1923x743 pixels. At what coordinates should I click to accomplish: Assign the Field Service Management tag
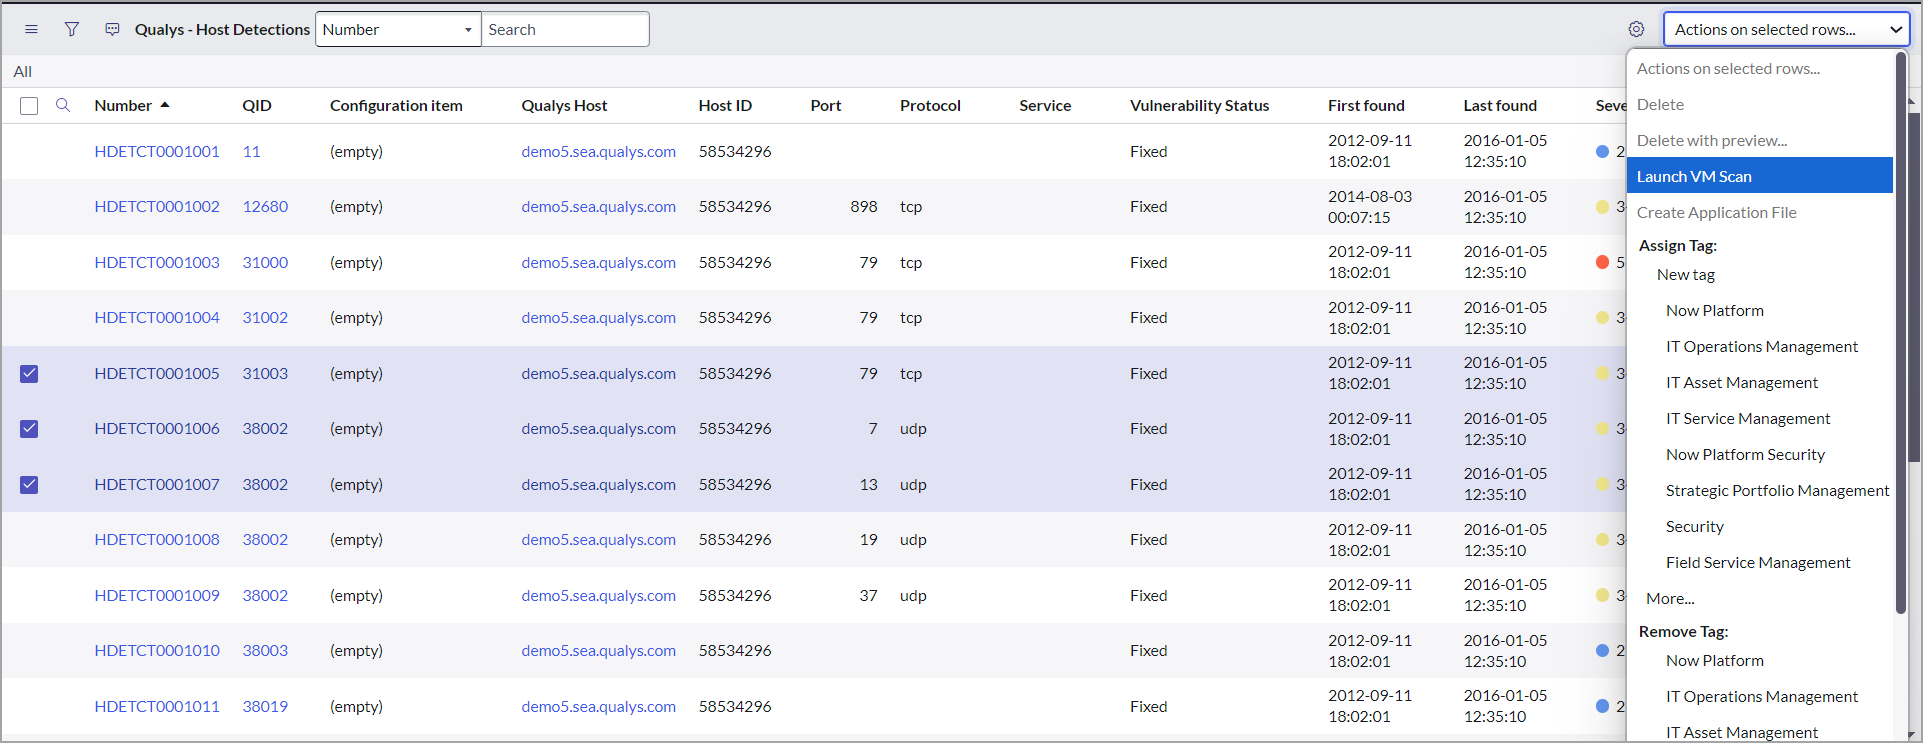1758,563
